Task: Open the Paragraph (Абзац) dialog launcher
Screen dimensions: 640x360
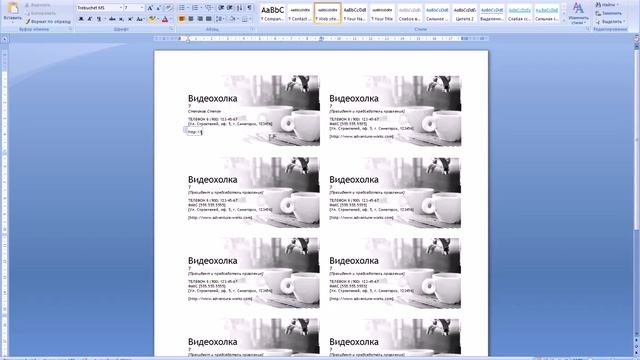Action: coord(252,29)
